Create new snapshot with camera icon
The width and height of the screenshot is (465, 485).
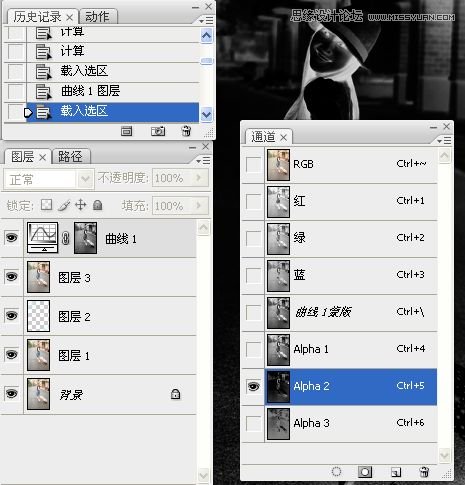[x=158, y=131]
